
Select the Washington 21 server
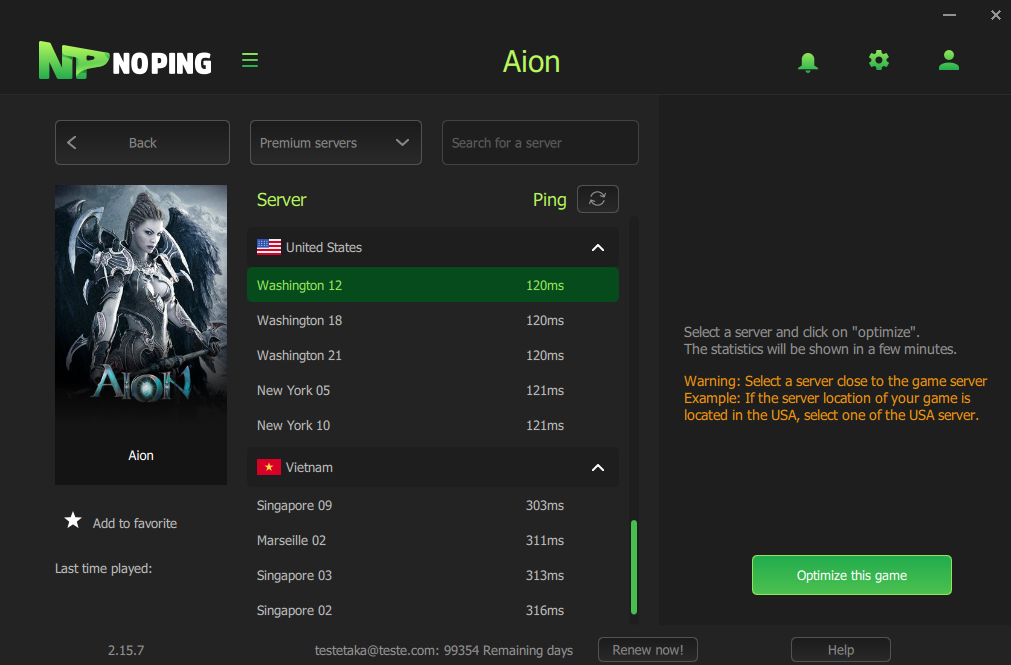[433, 355]
